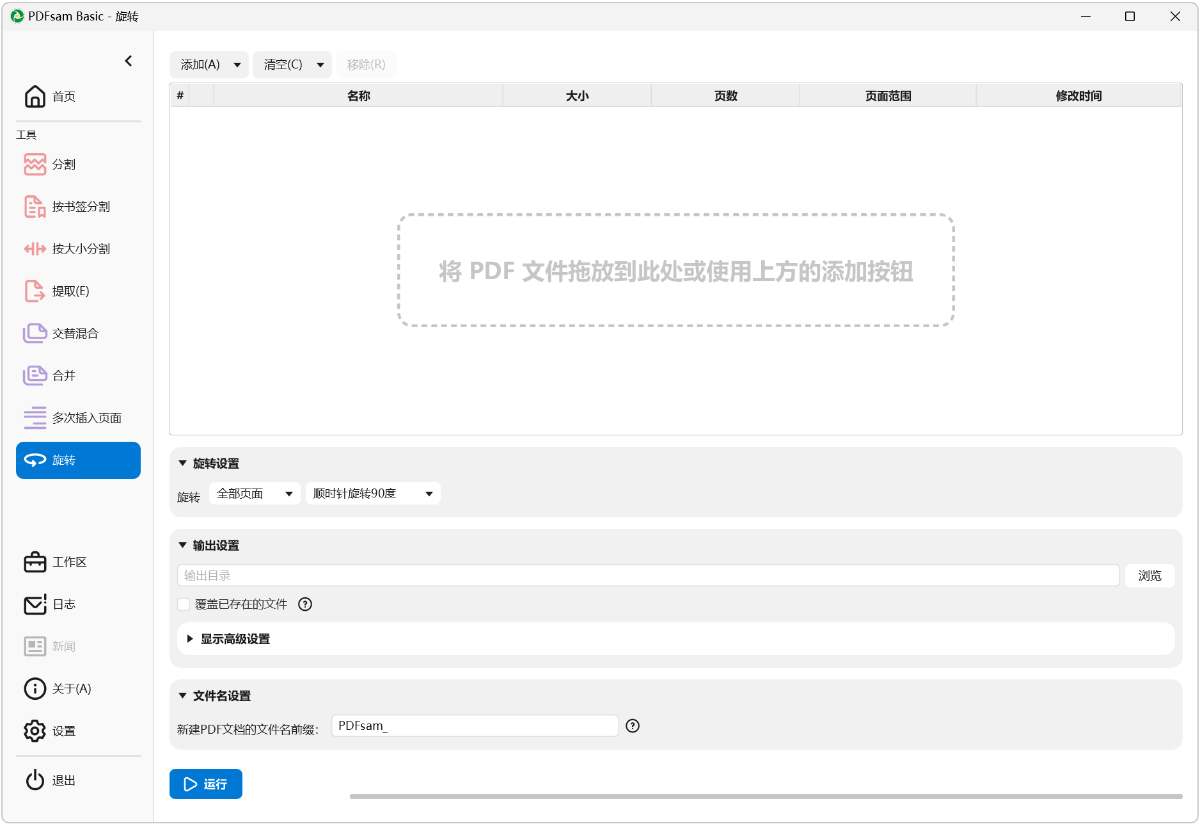Open 多次插入页面 insert pages tool
Viewport: 1200px width, 824px height.
coord(78,418)
